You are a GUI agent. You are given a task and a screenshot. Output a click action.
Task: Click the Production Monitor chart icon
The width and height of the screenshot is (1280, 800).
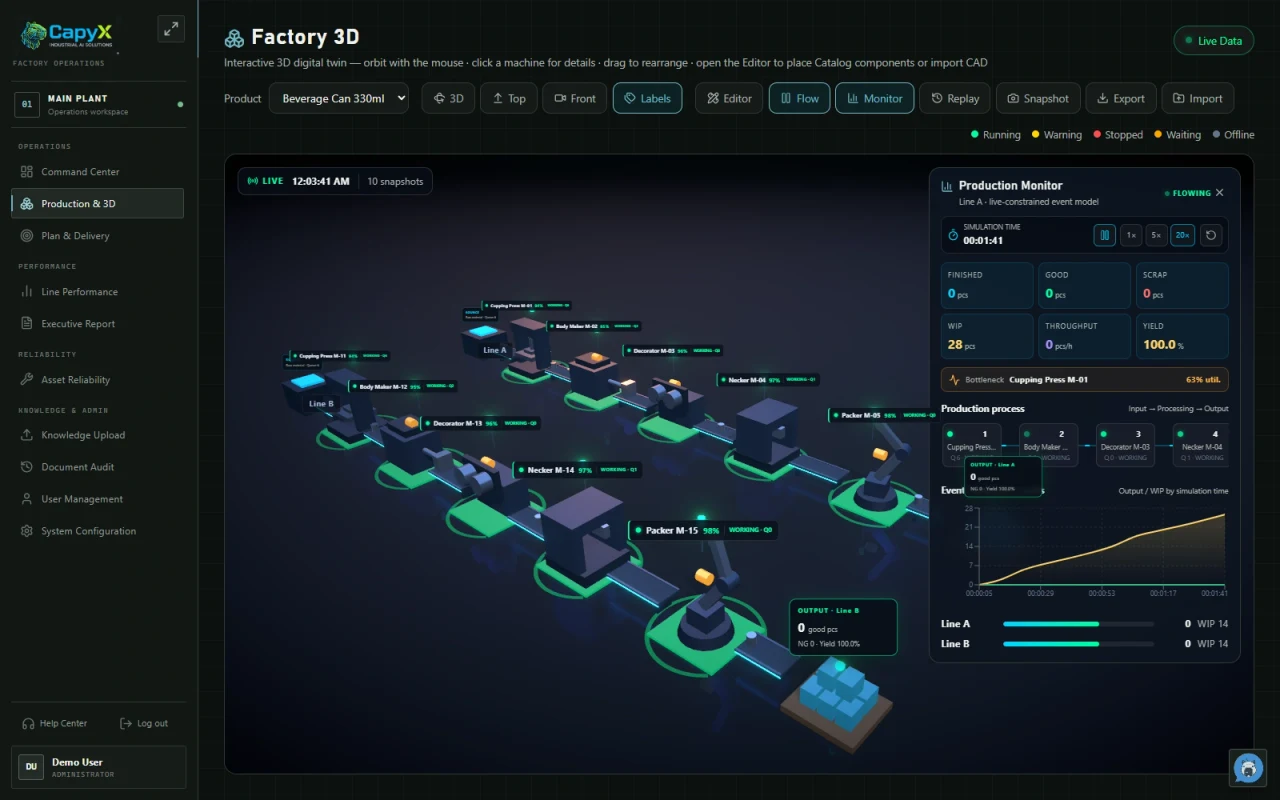tap(947, 186)
